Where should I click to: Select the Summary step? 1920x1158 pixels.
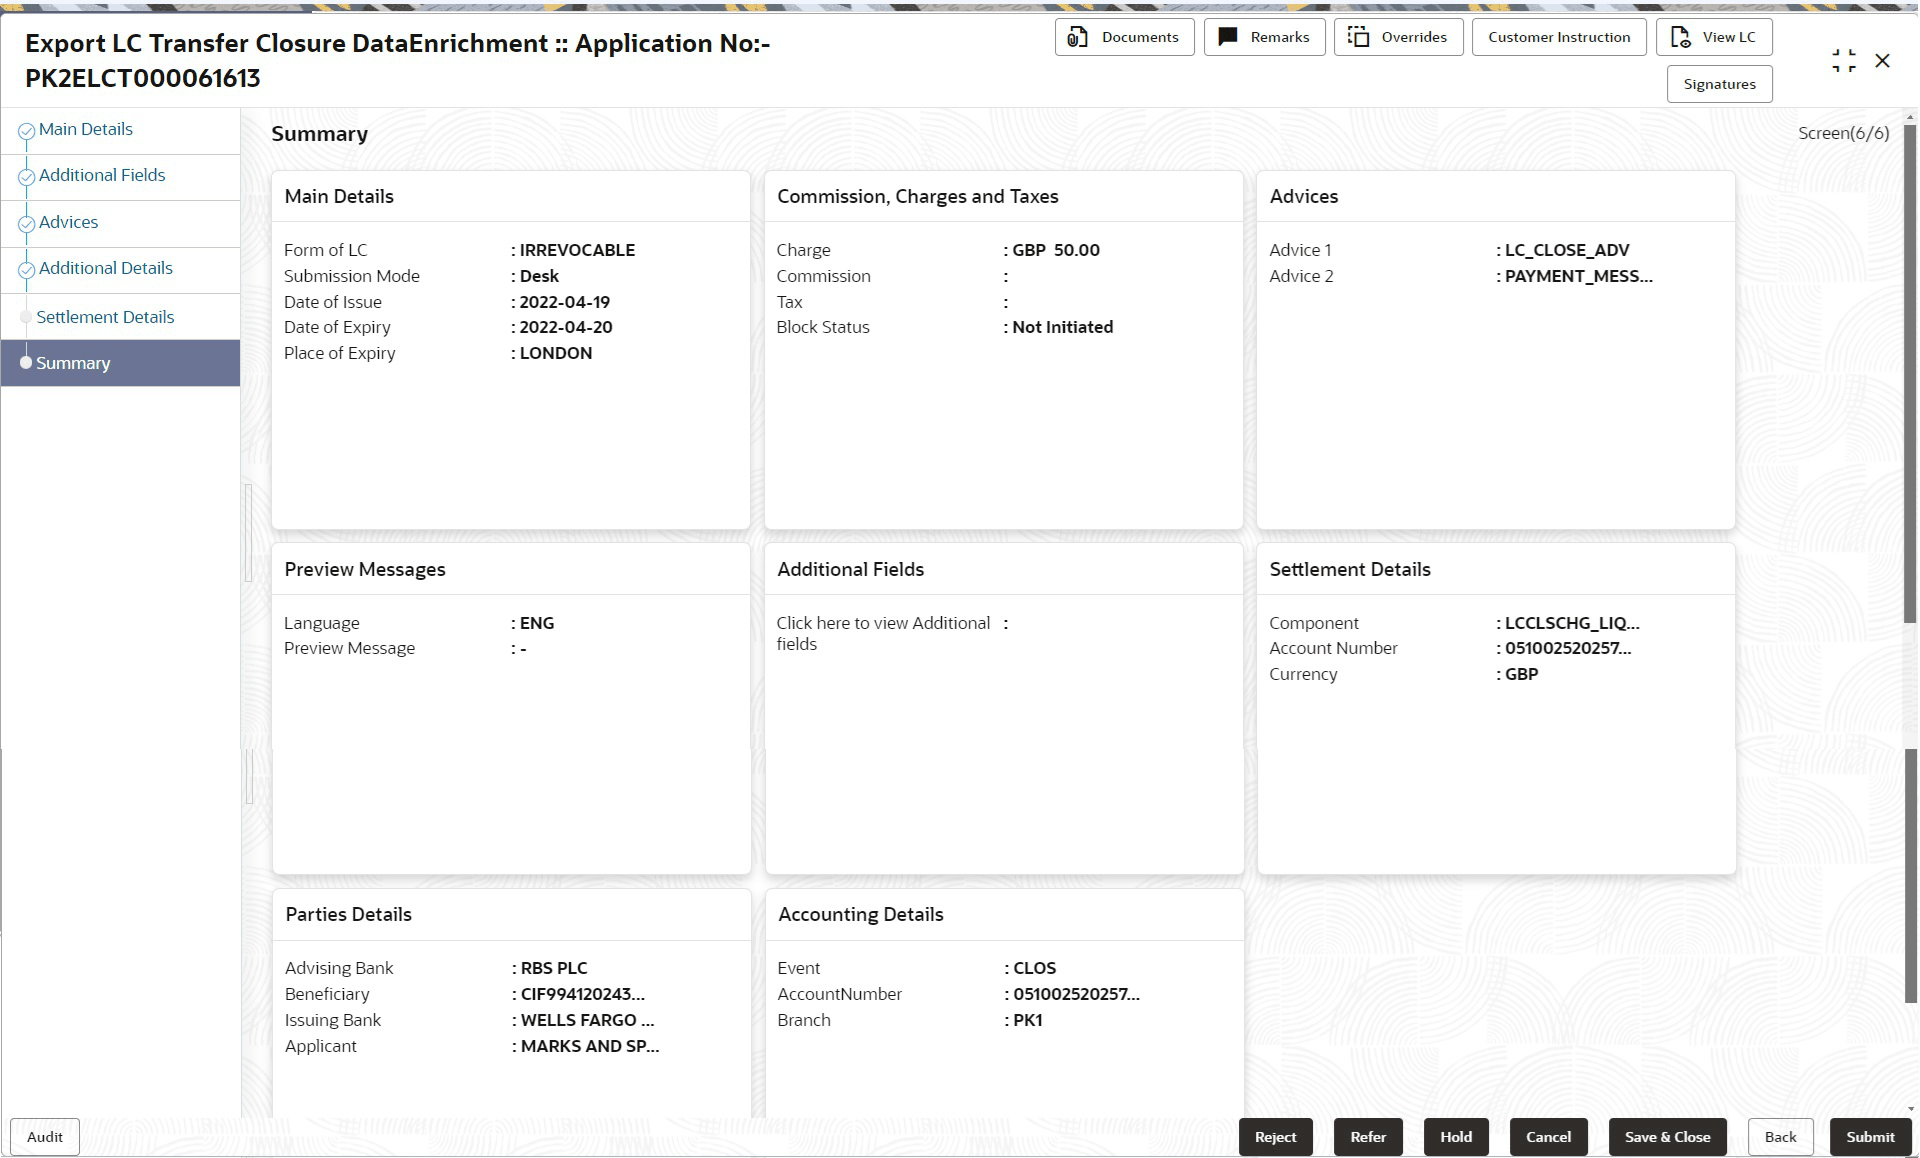coord(73,363)
